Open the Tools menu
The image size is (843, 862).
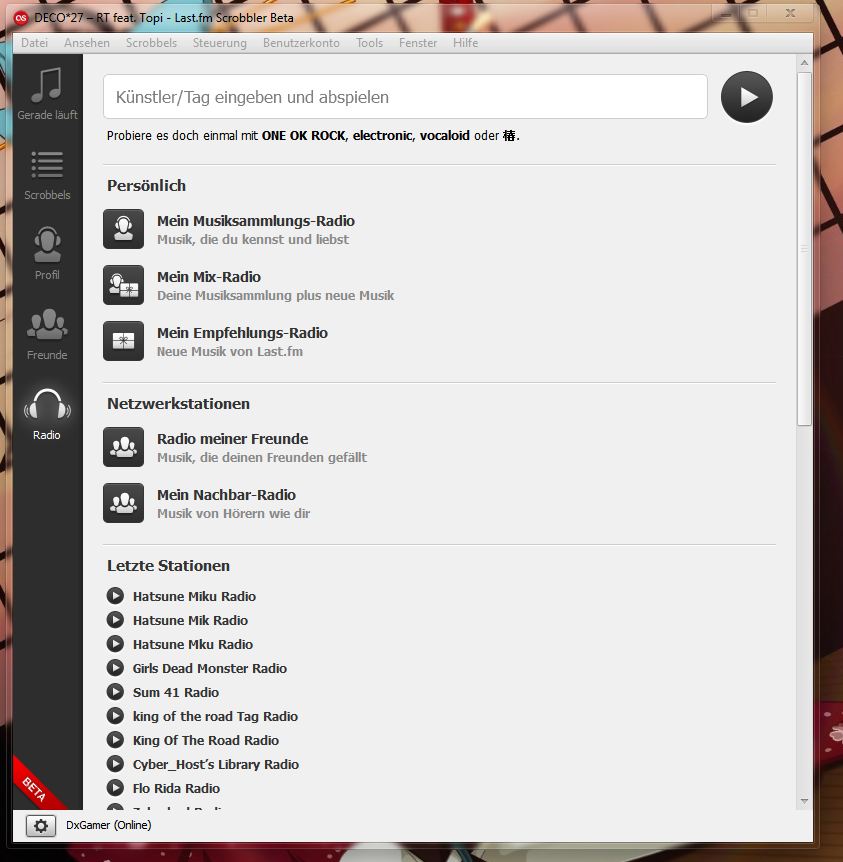tap(369, 43)
